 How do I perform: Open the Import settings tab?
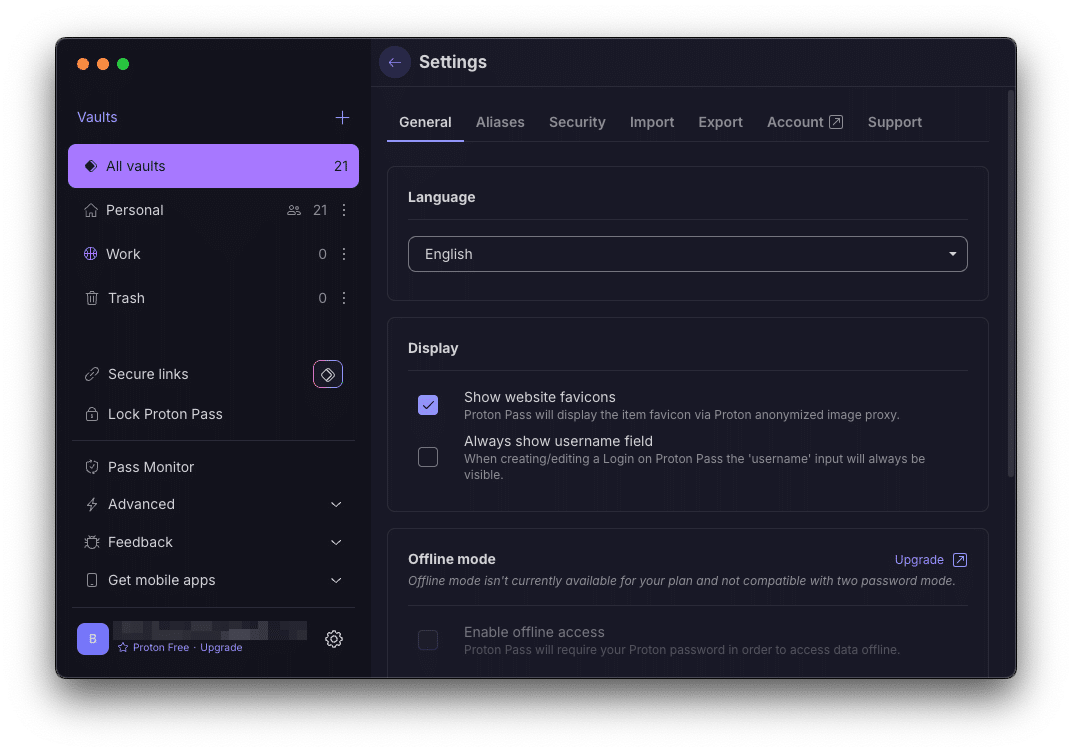pyautogui.click(x=652, y=122)
